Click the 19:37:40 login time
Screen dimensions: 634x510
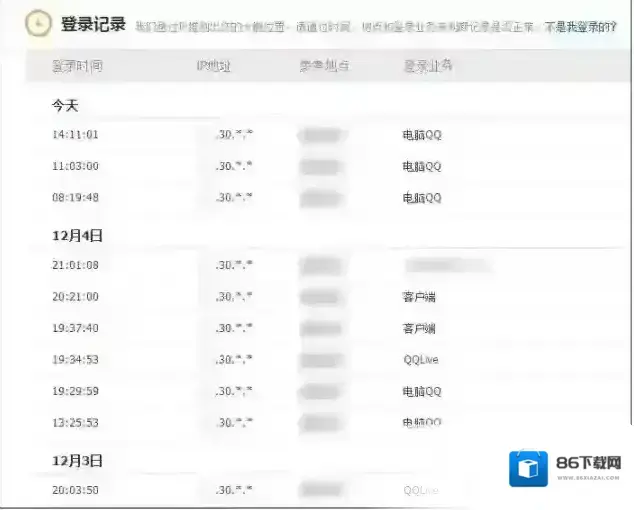coord(75,328)
